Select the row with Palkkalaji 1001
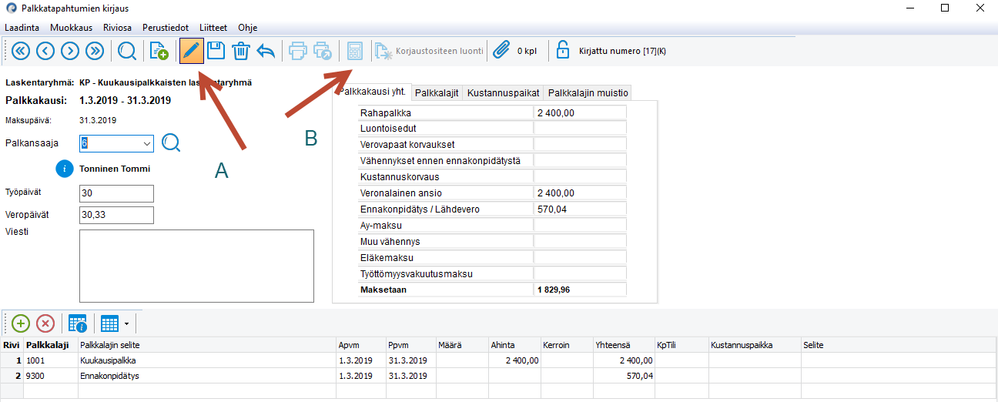This screenshot has width=998, height=402. pyautogui.click(x=499, y=361)
